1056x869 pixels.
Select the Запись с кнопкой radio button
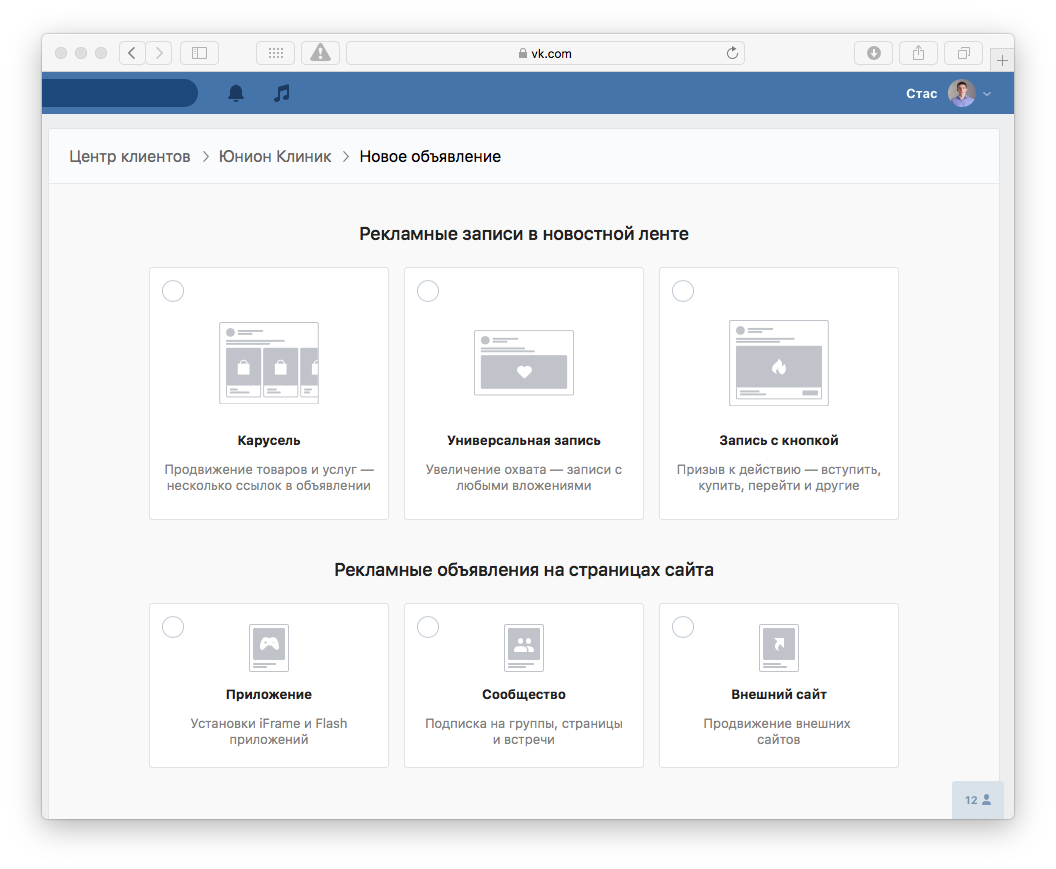tap(683, 291)
